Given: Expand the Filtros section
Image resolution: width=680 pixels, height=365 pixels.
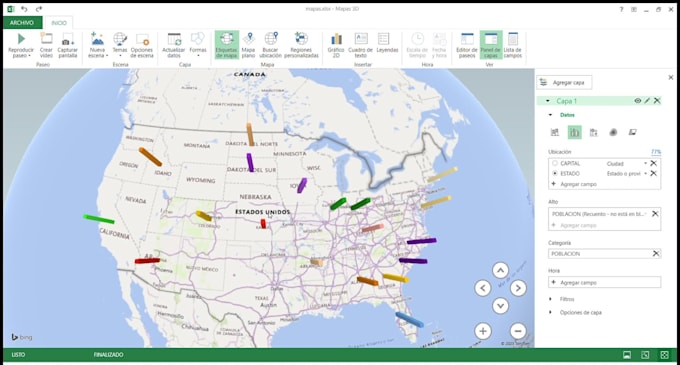Looking at the screenshot, I should (x=550, y=299).
